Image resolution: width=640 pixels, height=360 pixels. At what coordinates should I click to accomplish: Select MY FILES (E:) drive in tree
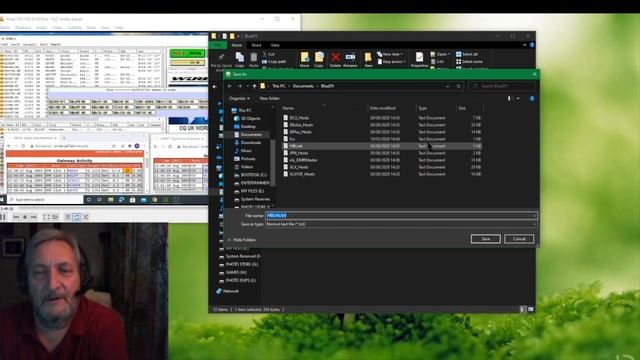tap(249, 191)
